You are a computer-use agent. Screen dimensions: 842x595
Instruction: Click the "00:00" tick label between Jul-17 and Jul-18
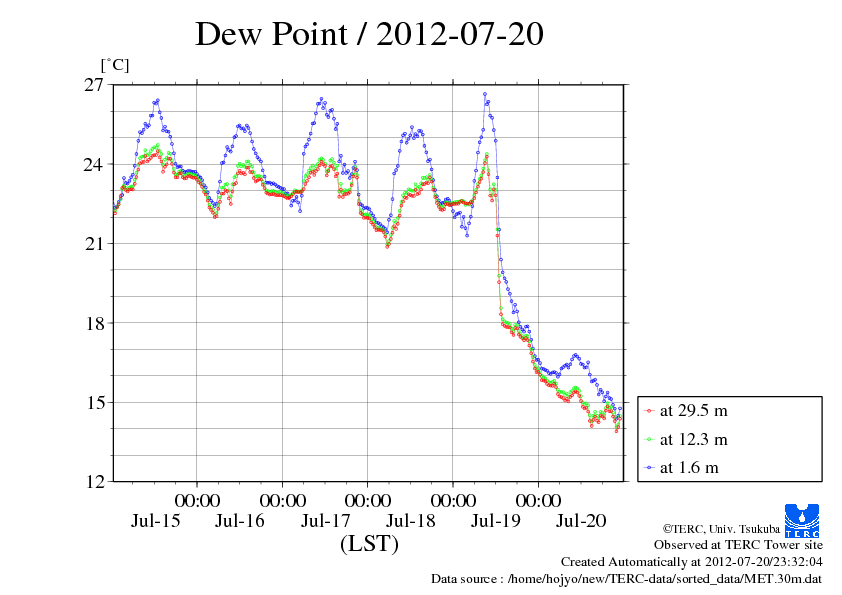tap(368, 500)
